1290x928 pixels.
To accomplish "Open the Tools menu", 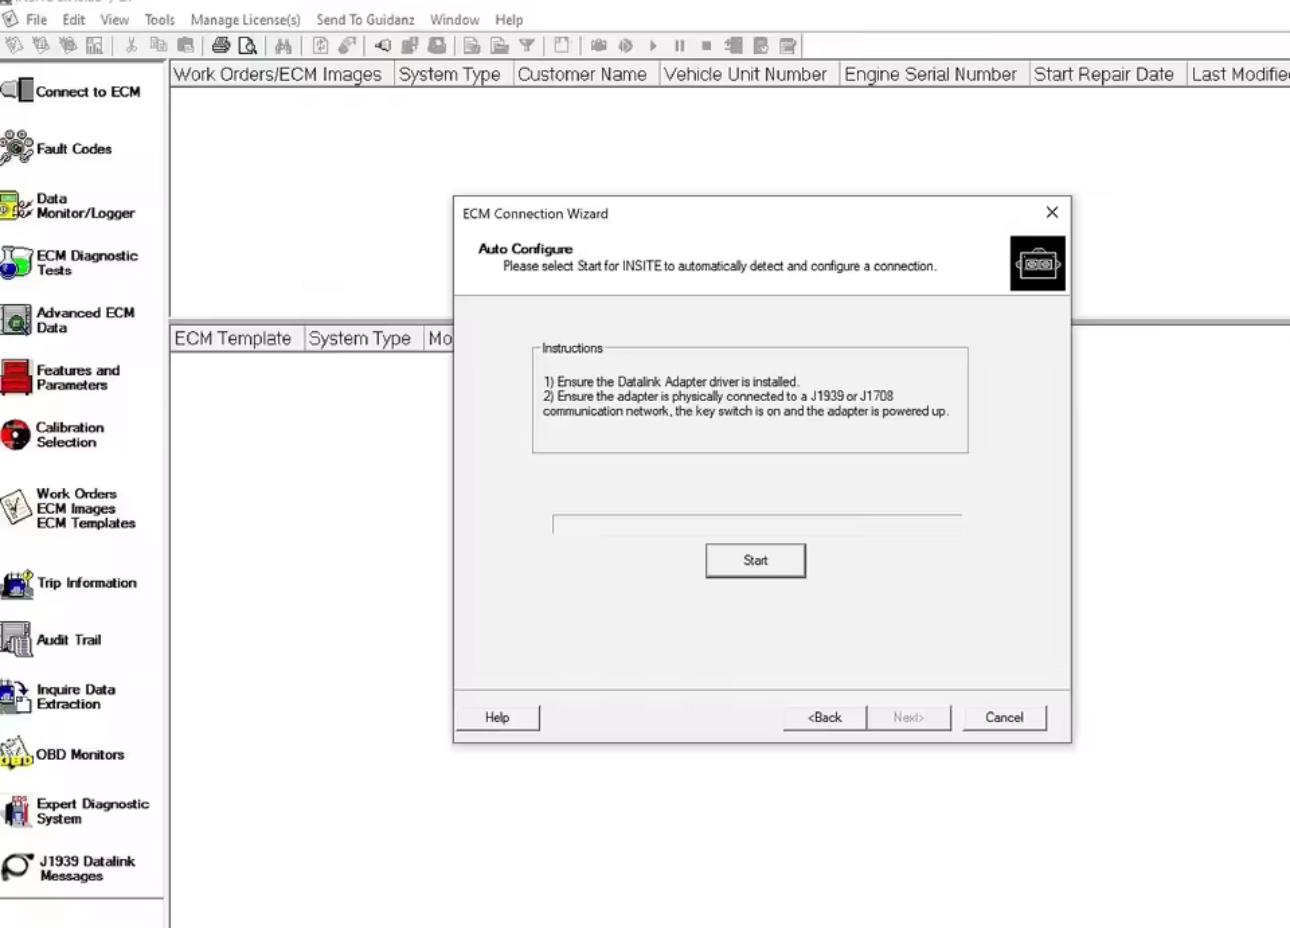I will point(159,19).
